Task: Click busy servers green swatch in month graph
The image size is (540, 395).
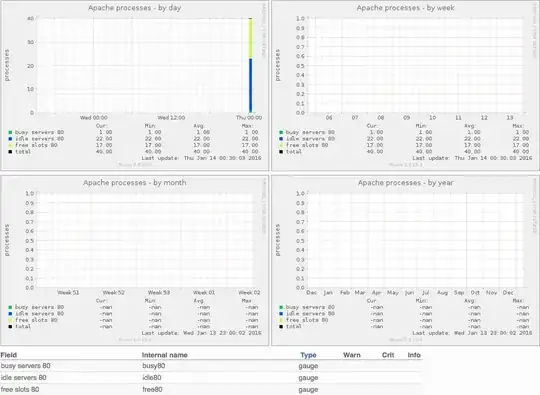Action: pyautogui.click(x=10, y=307)
